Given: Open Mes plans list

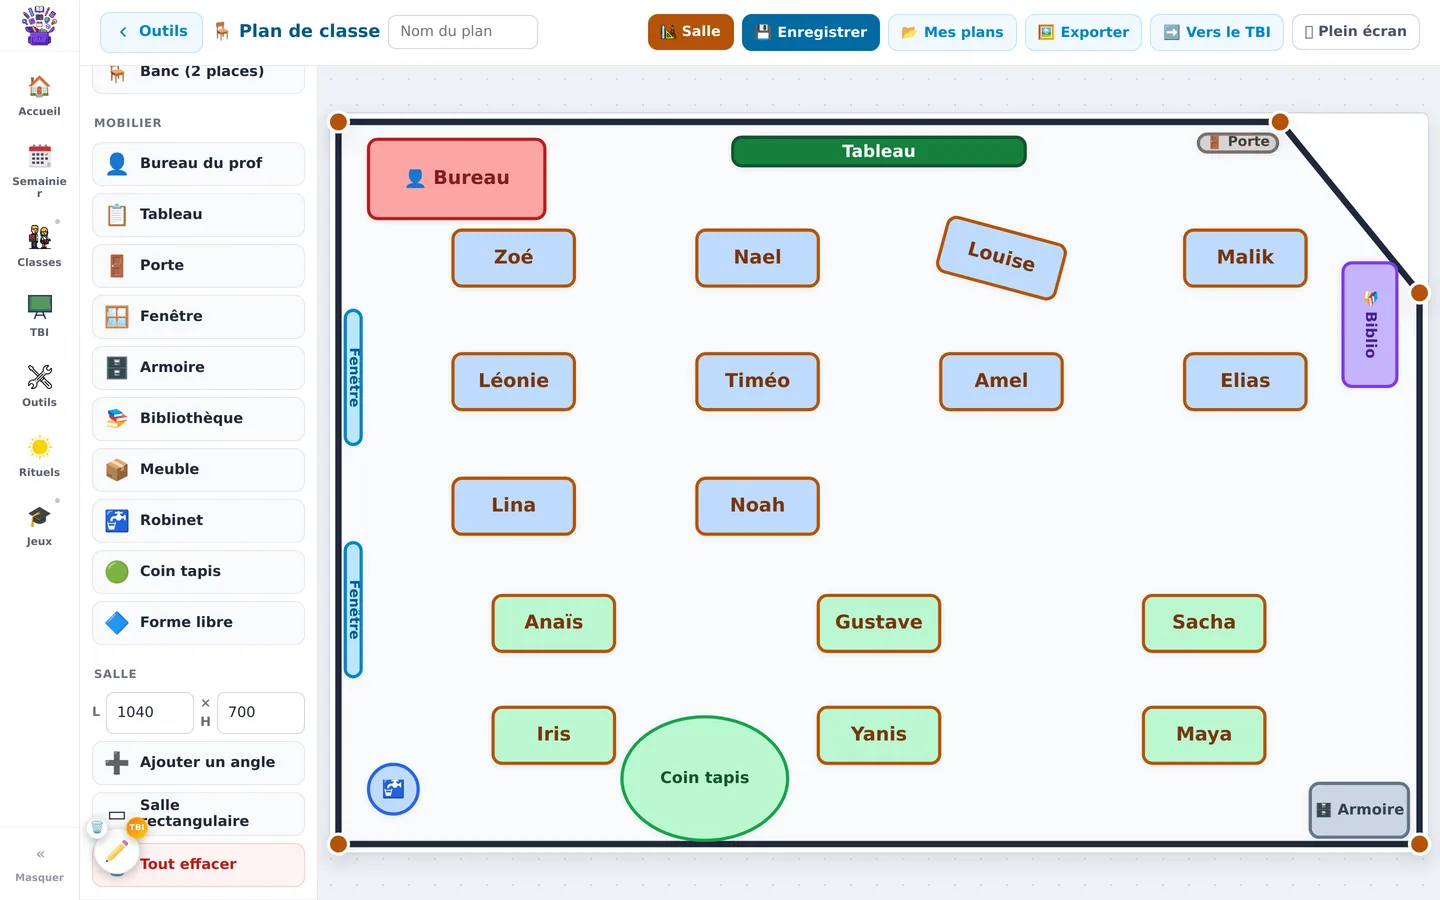Looking at the screenshot, I should coord(952,32).
